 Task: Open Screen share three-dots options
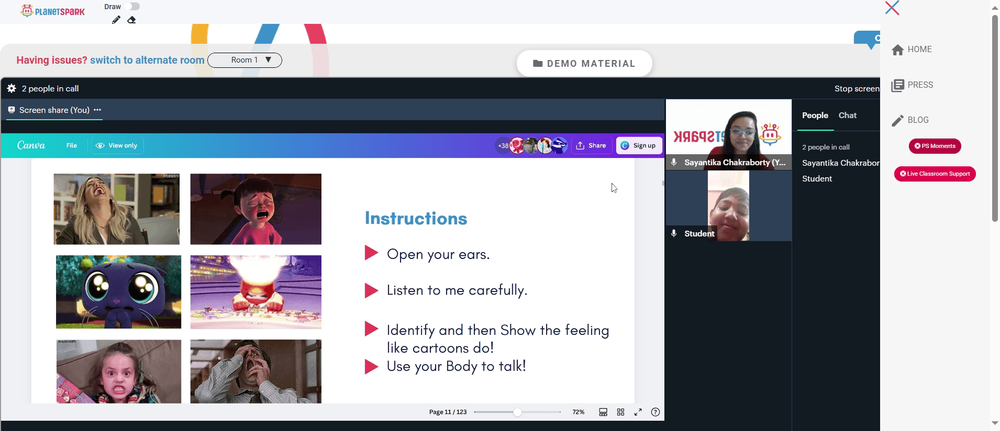[x=97, y=110]
